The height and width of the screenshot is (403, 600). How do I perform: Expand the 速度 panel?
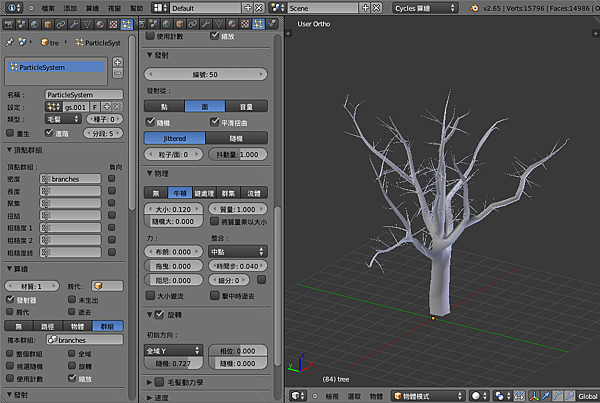pos(150,398)
